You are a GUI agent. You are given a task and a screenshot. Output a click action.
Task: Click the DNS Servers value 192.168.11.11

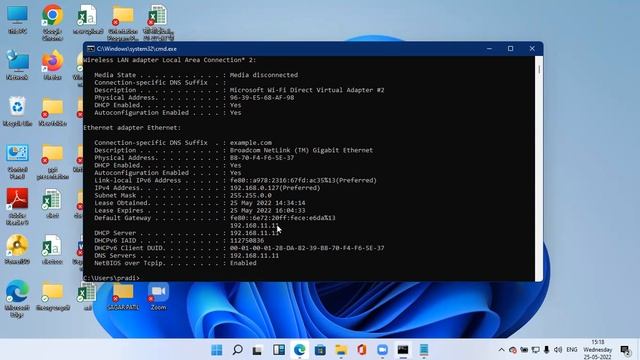click(x=254, y=256)
